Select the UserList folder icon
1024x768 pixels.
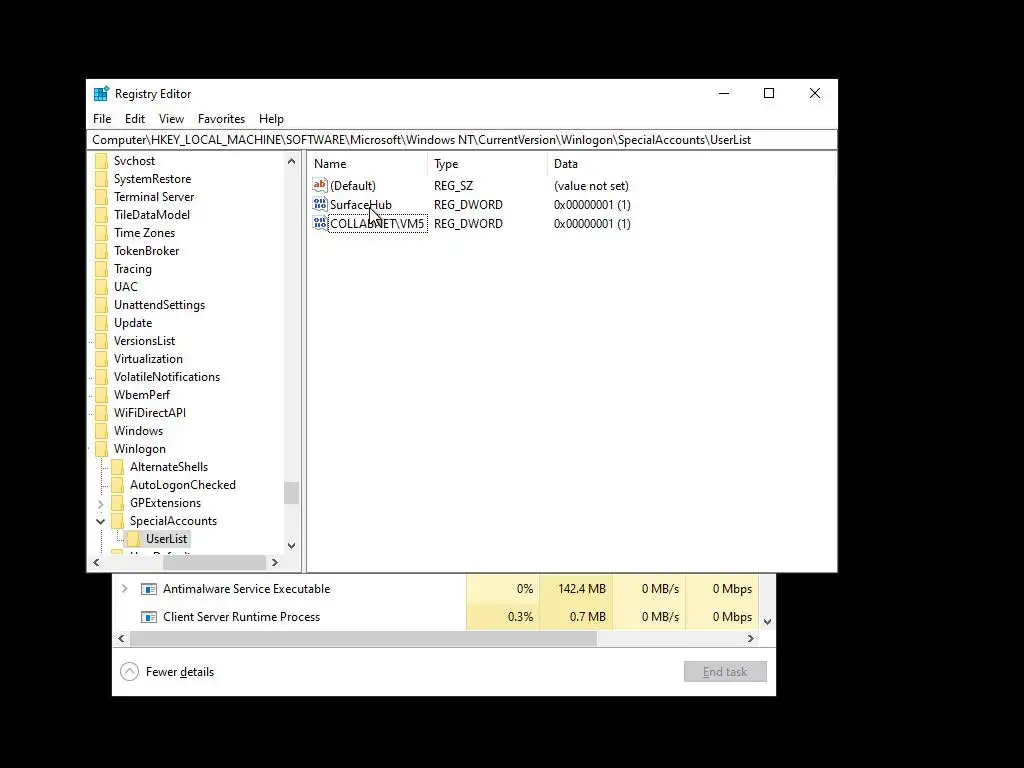click(x=133, y=539)
